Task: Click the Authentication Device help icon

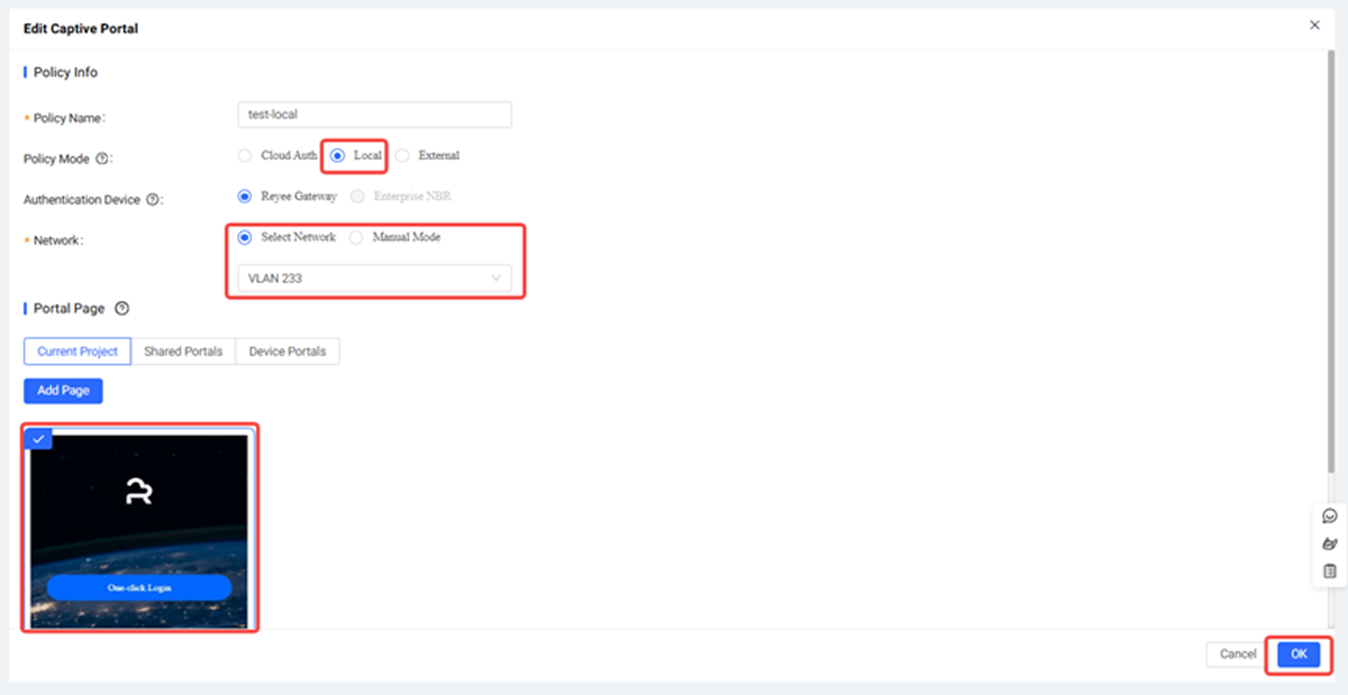Action: pyautogui.click(x=153, y=200)
